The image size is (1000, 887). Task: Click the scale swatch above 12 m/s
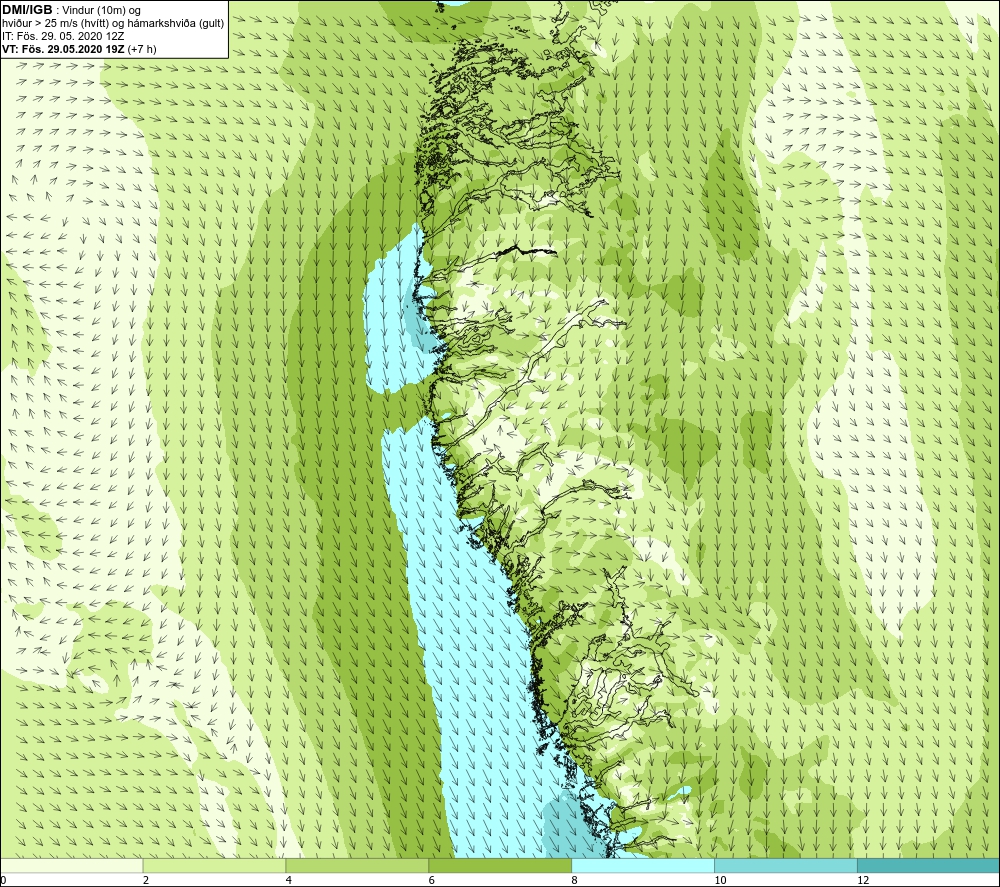click(x=929, y=865)
